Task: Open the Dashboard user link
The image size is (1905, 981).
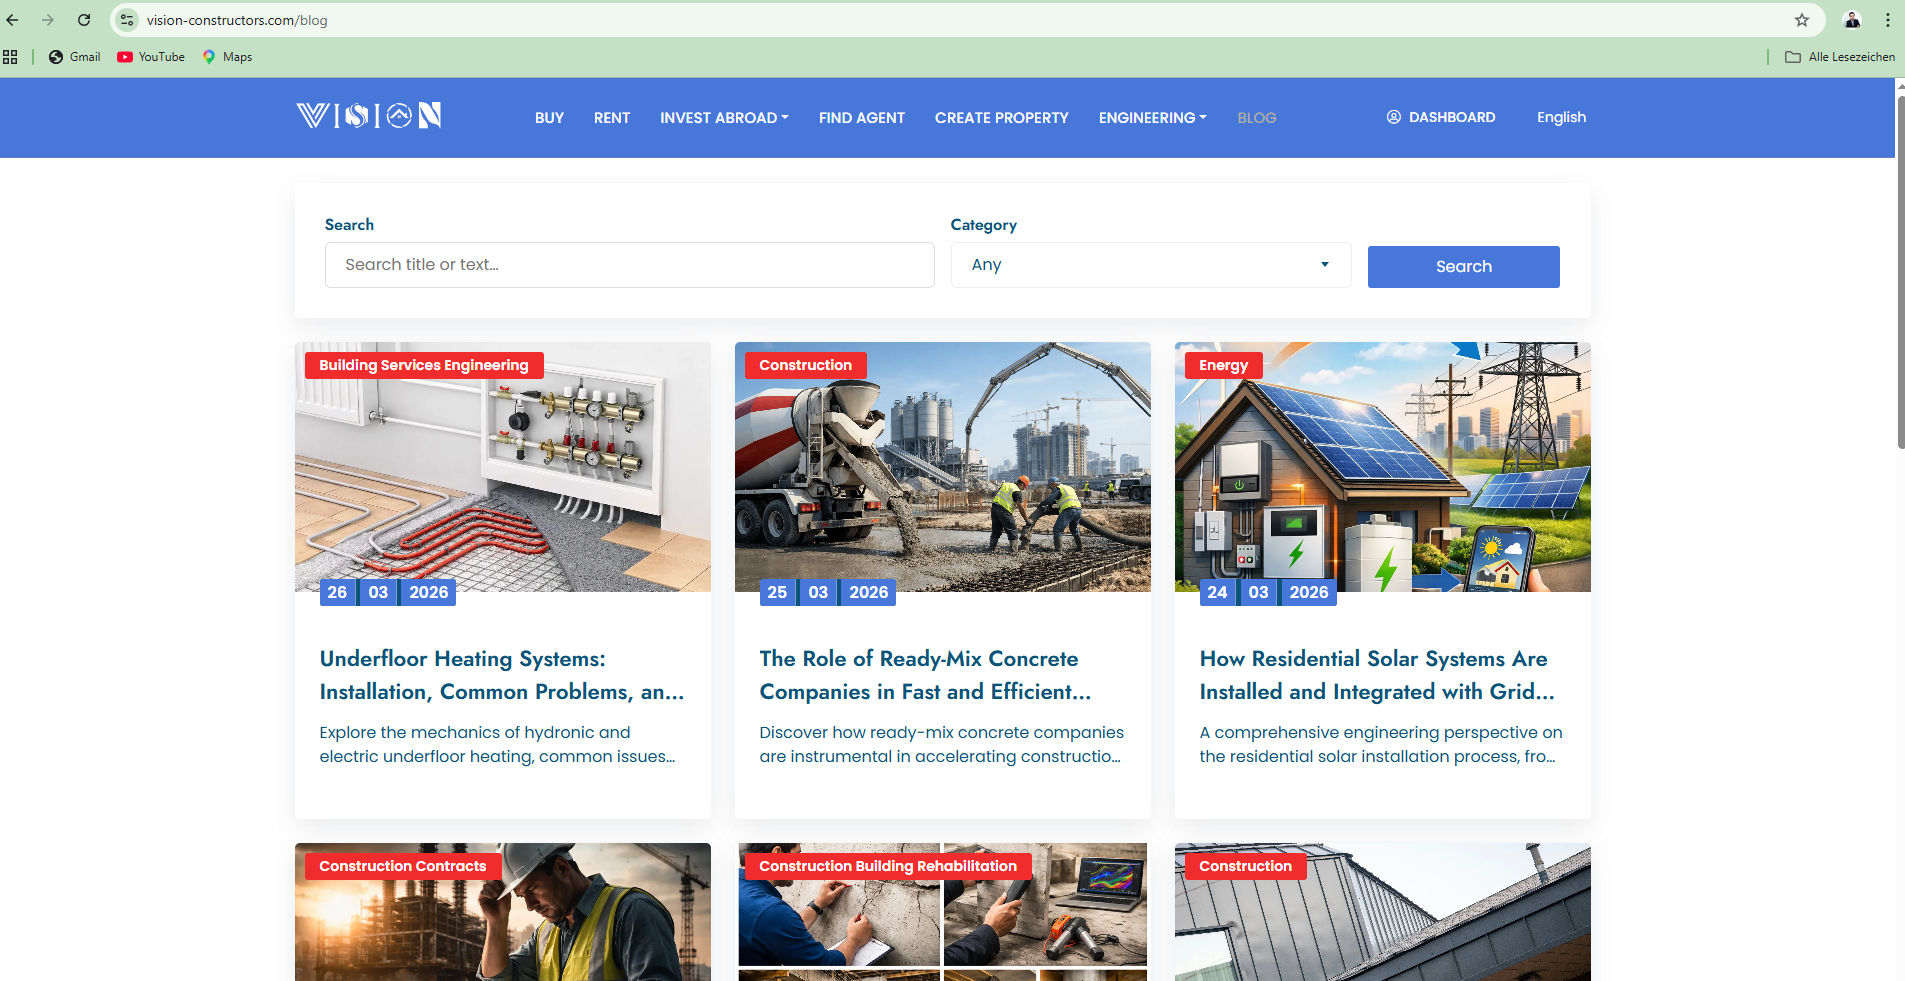Action: tap(1441, 117)
